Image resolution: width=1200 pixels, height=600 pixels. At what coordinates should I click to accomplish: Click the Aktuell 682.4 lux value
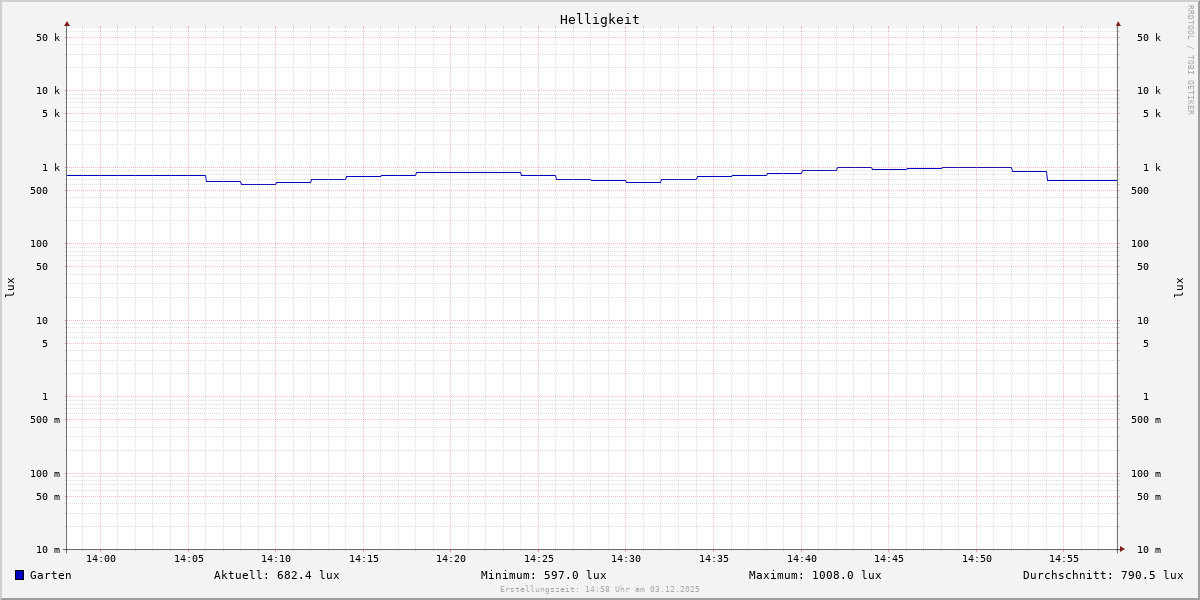tap(276, 575)
